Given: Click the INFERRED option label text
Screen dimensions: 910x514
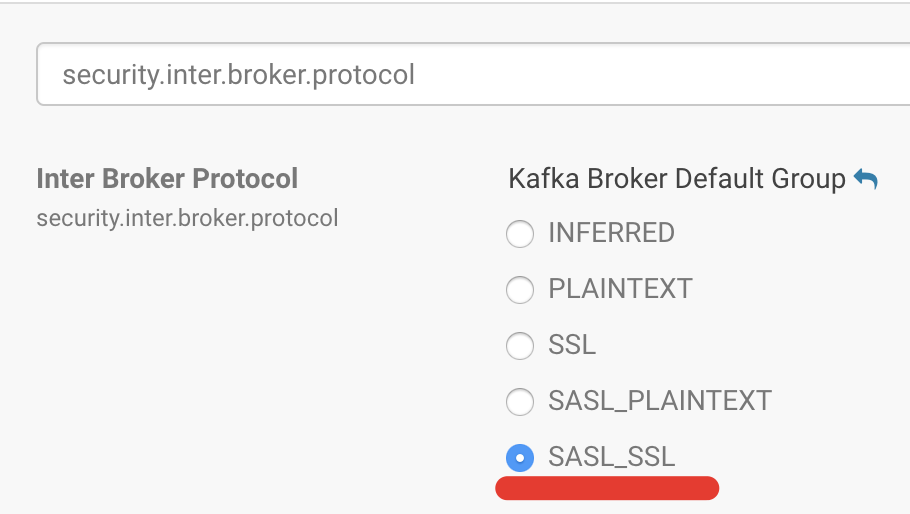Looking at the screenshot, I should click(x=611, y=233).
